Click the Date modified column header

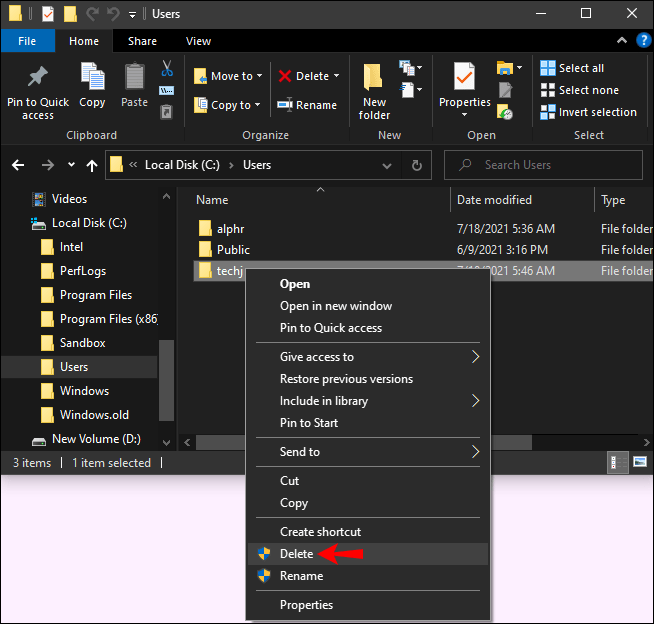pyautogui.click(x=522, y=200)
